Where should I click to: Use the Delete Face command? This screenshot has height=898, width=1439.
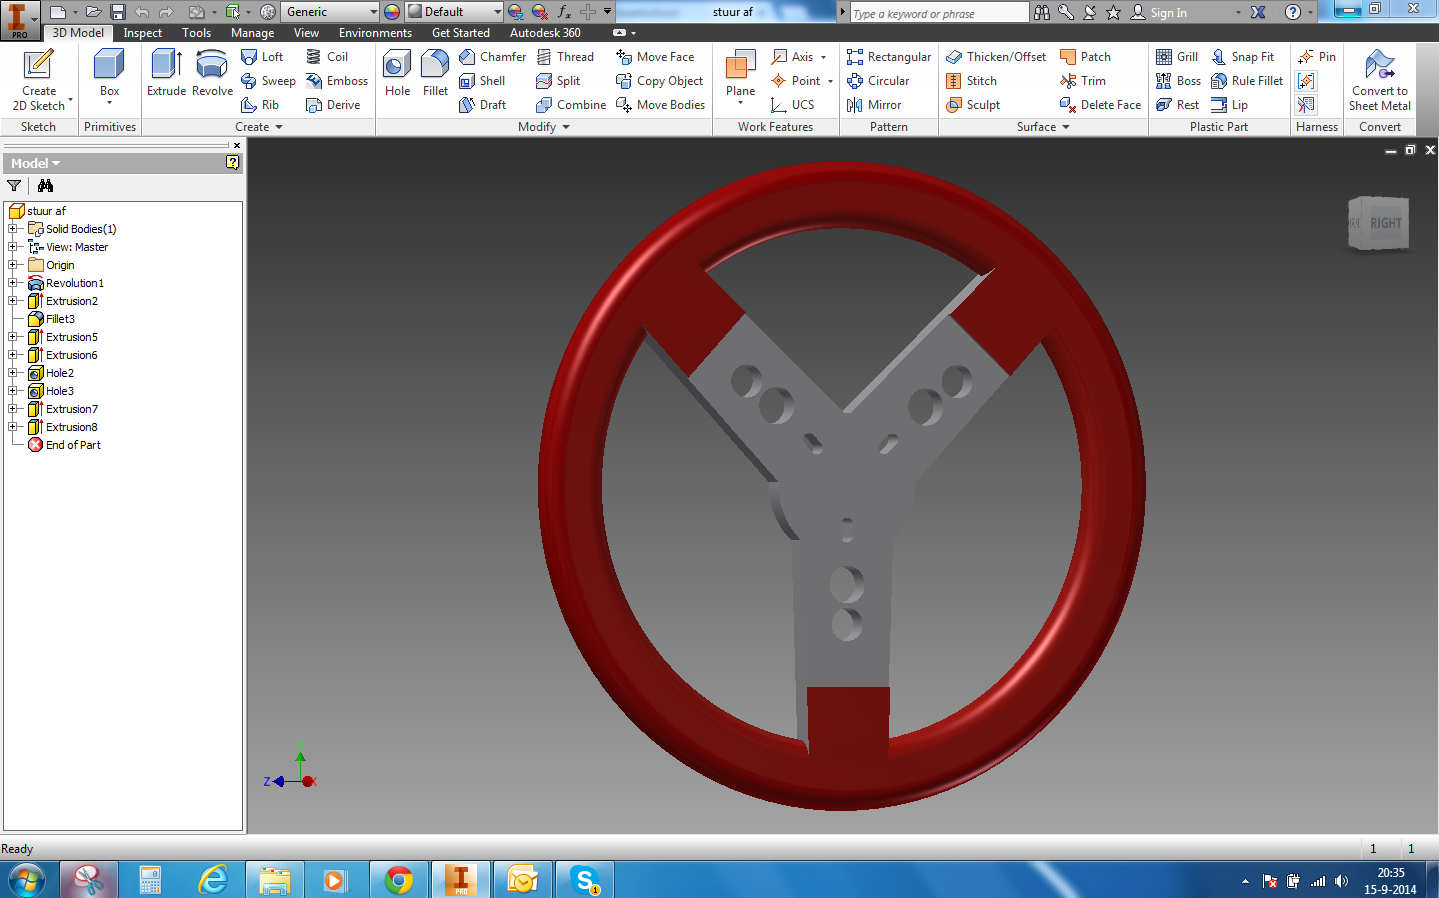point(1100,105)
